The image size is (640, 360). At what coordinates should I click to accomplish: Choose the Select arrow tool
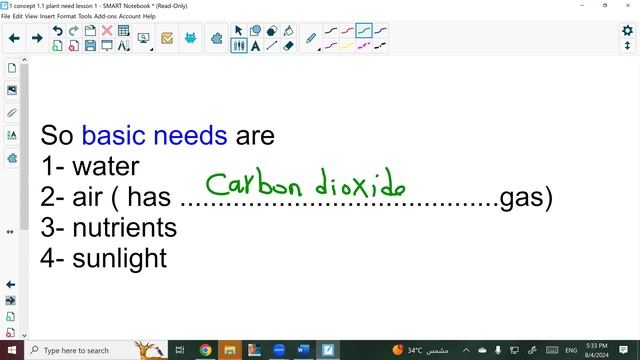pyautogui.click(x=239, y=31)
